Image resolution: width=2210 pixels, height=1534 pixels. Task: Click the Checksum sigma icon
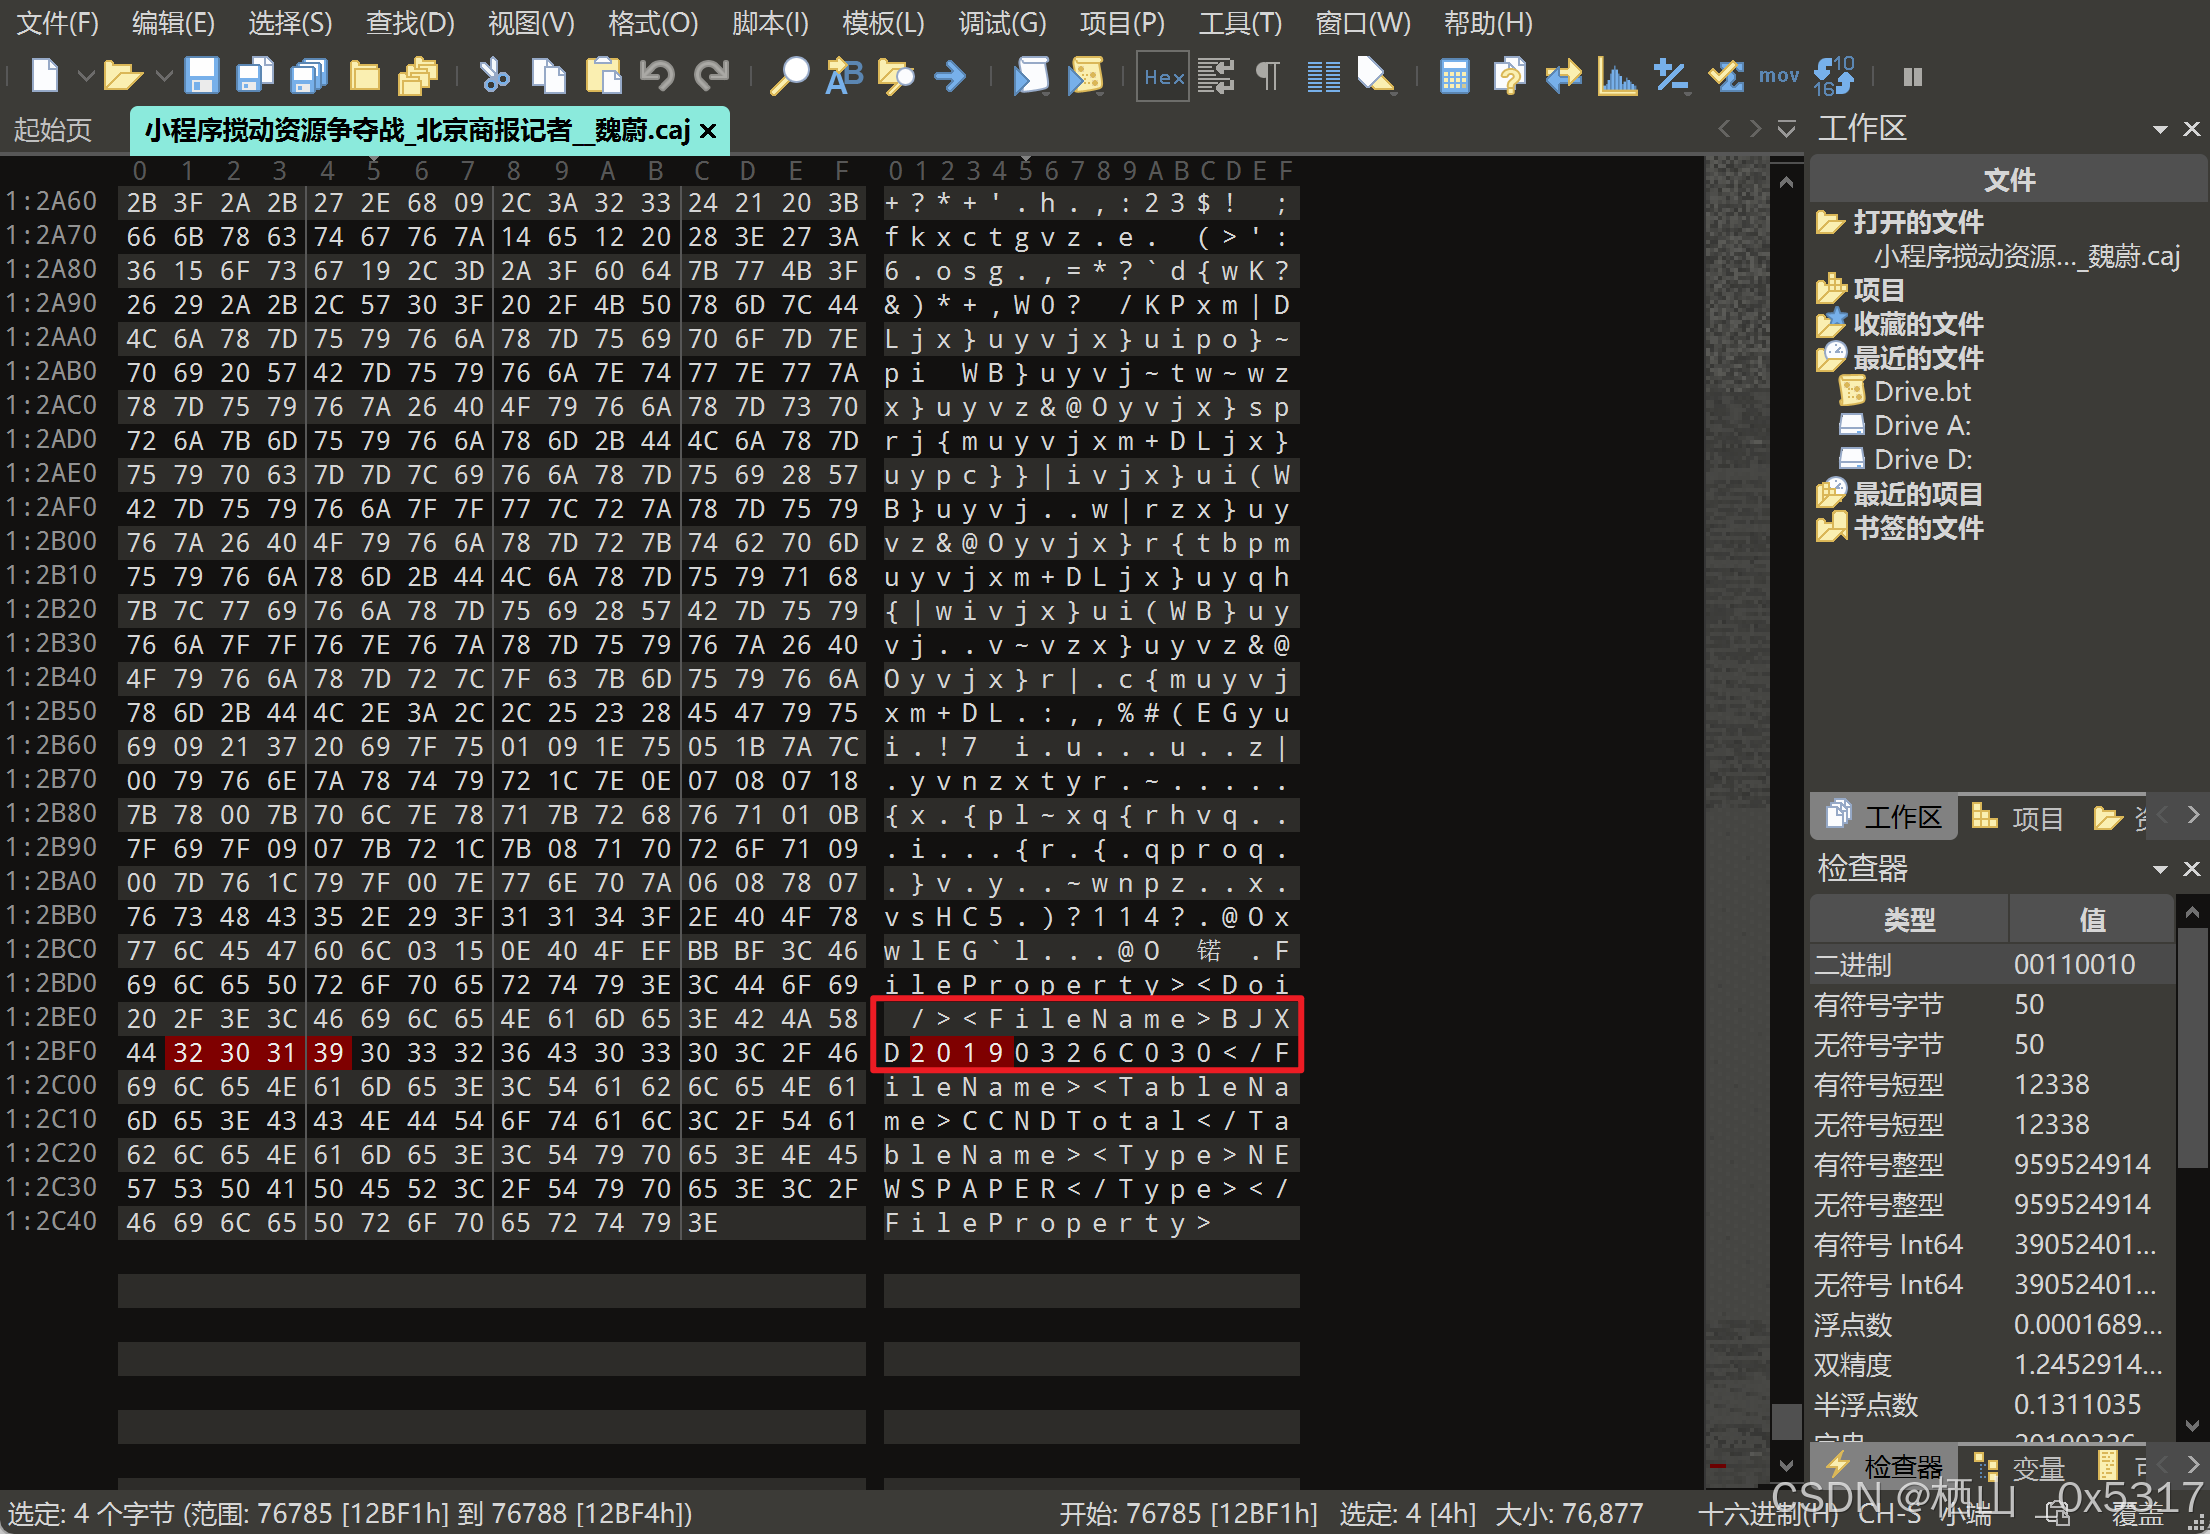coord(1724,76)
